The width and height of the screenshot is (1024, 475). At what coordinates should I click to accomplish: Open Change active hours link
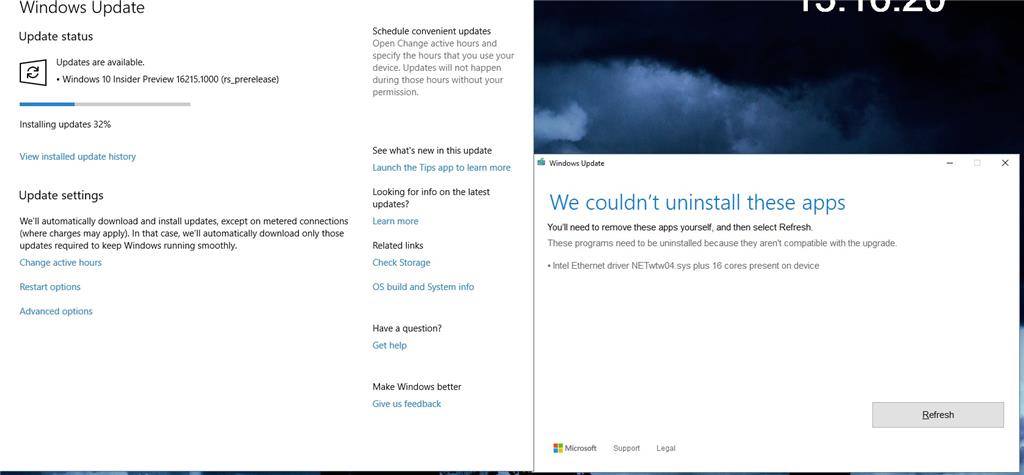point(61,263)
